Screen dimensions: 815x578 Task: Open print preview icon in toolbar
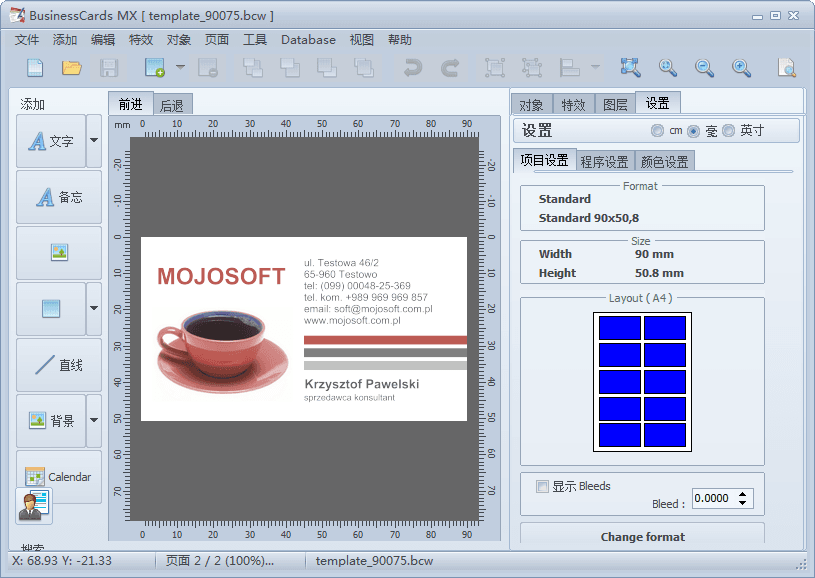[x=787, y=68]
